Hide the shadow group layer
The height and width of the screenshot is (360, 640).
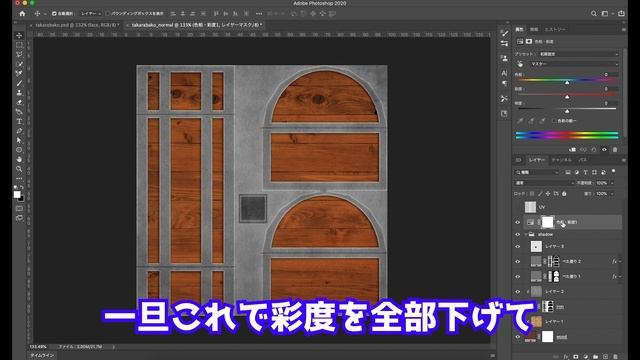pyautogui.click(x=518, y=235)
